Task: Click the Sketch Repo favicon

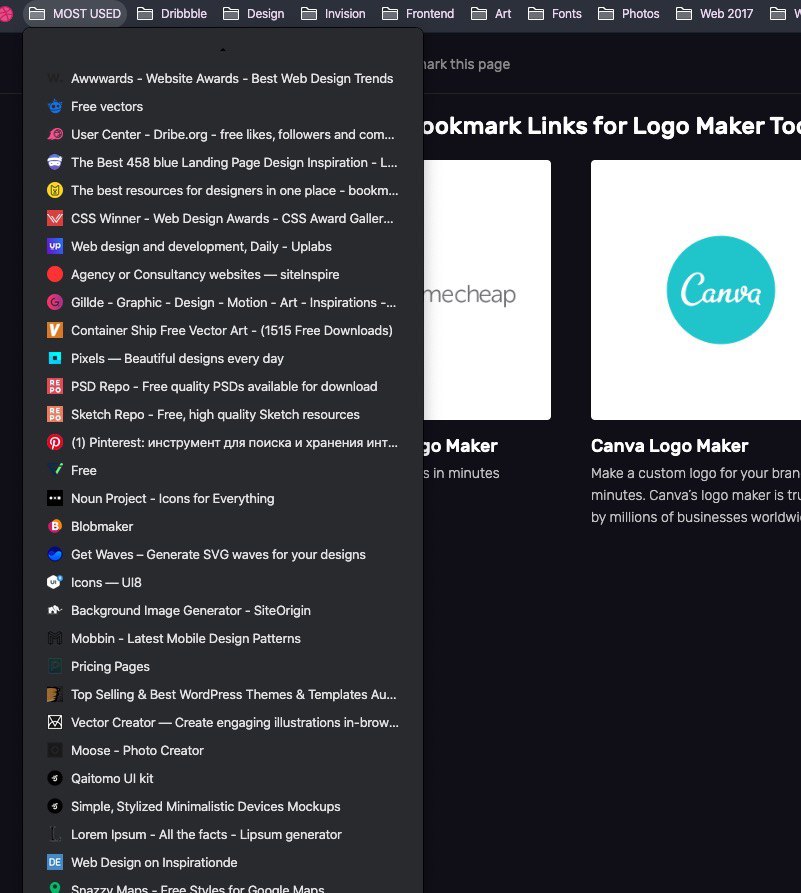Action: pyautogui.click(x=55, y=414)
